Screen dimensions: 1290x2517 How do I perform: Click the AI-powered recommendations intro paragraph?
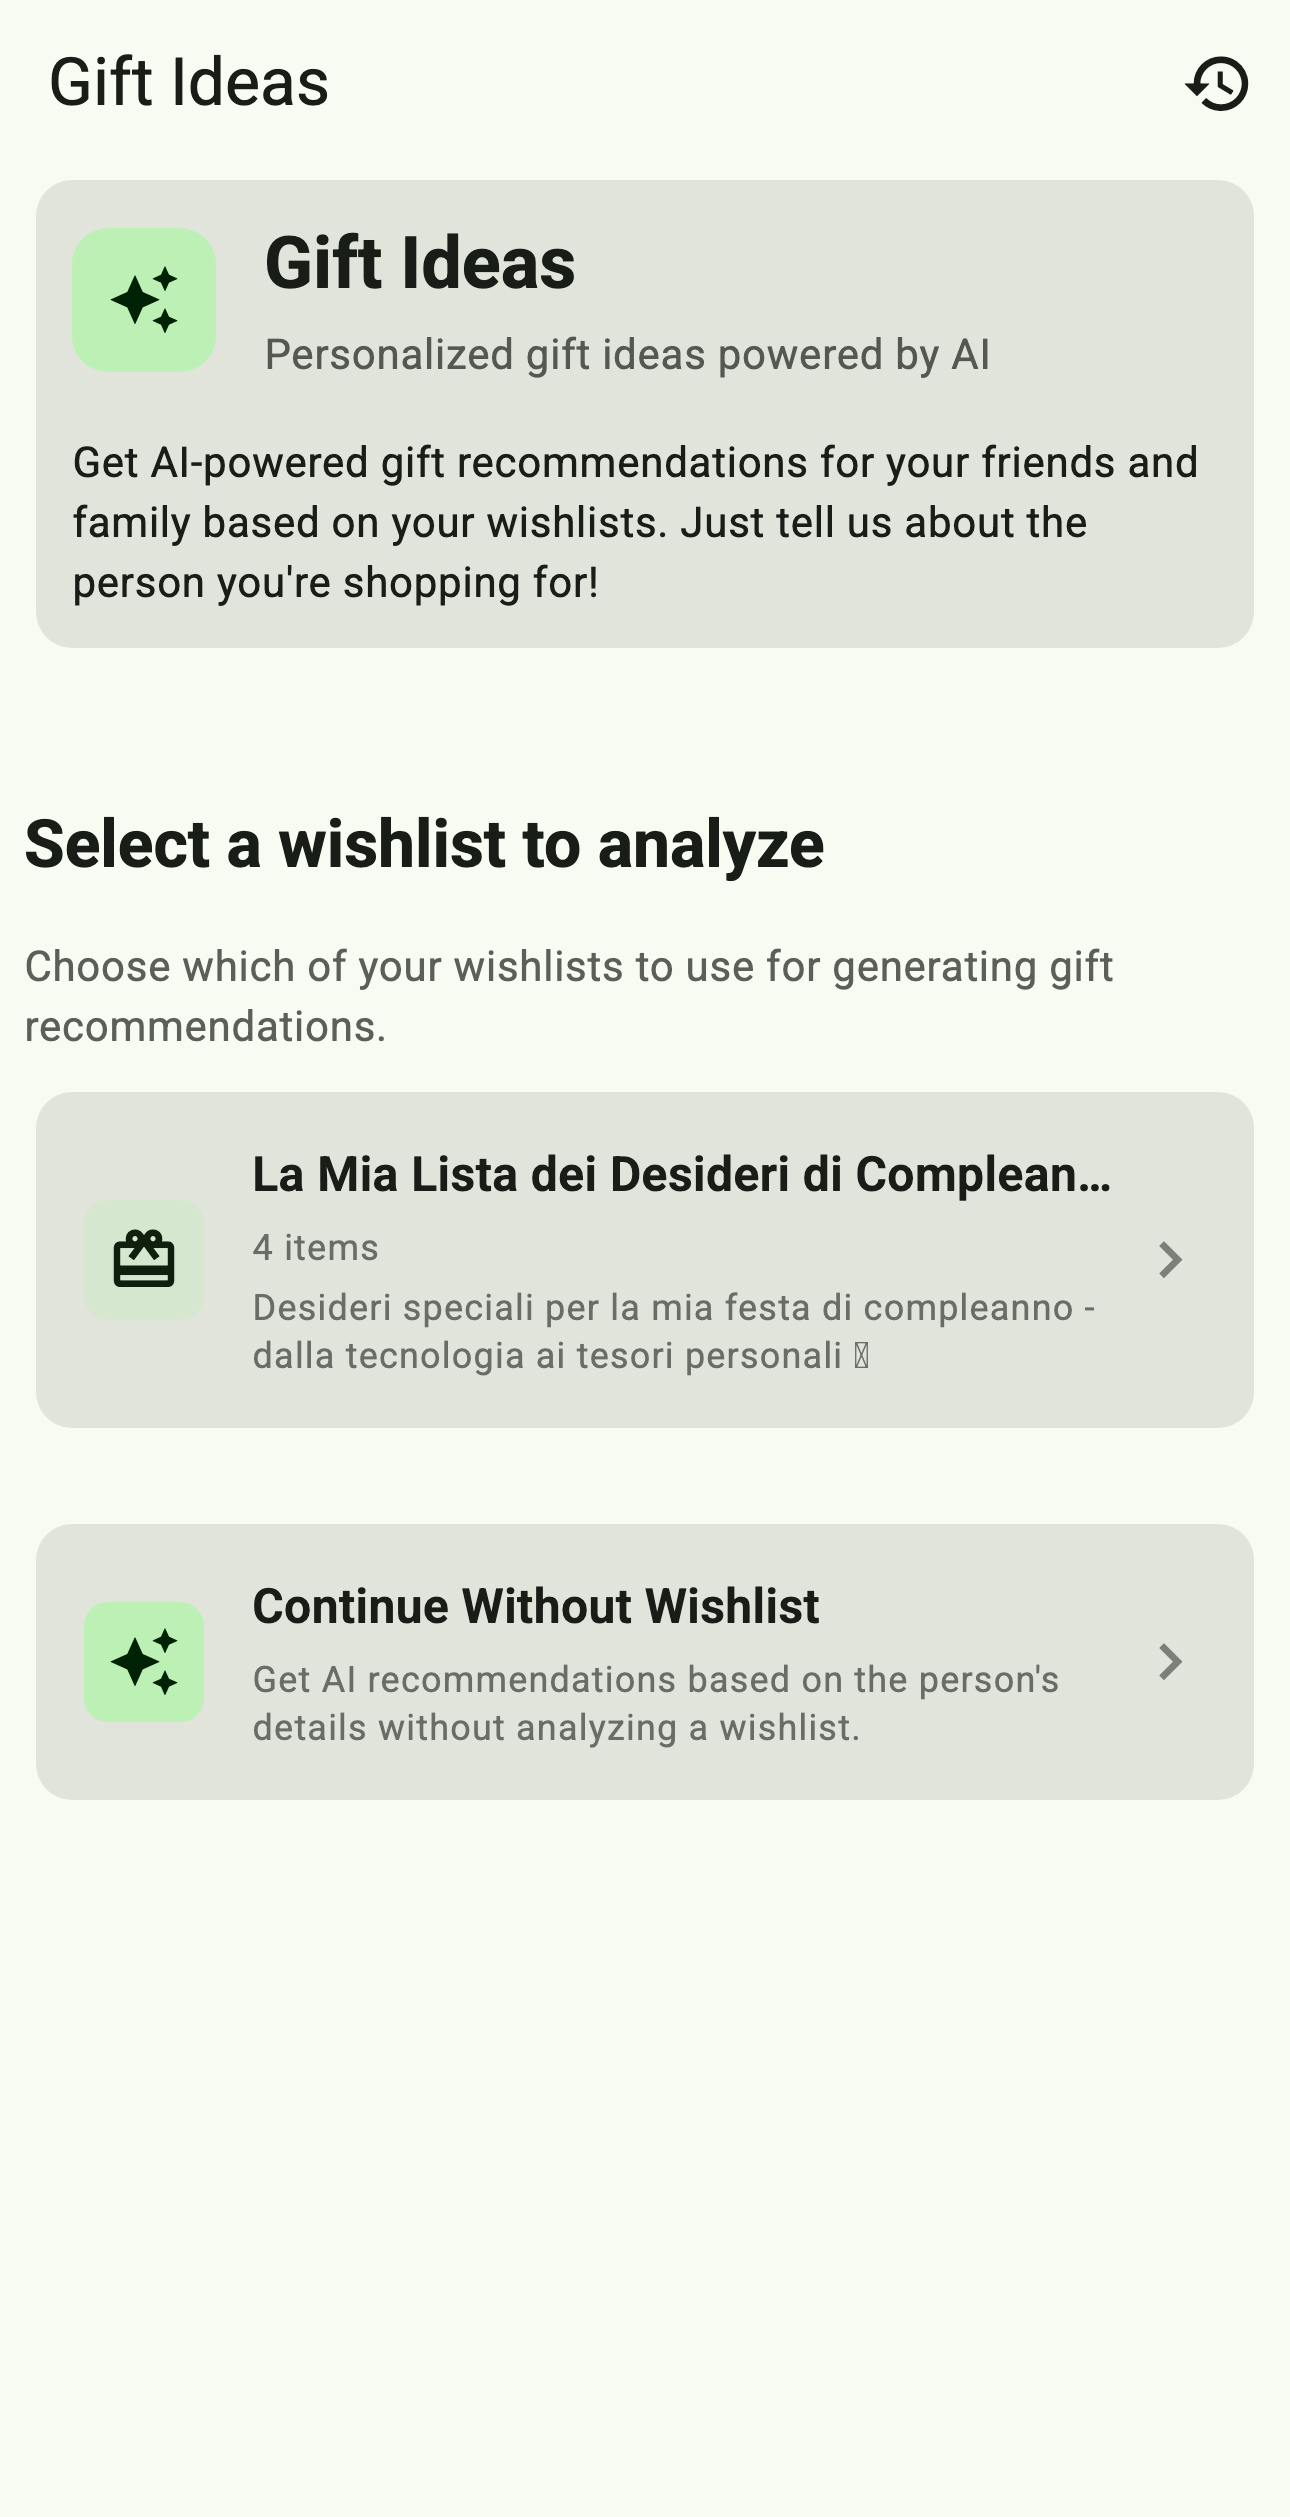coord(635,522)
